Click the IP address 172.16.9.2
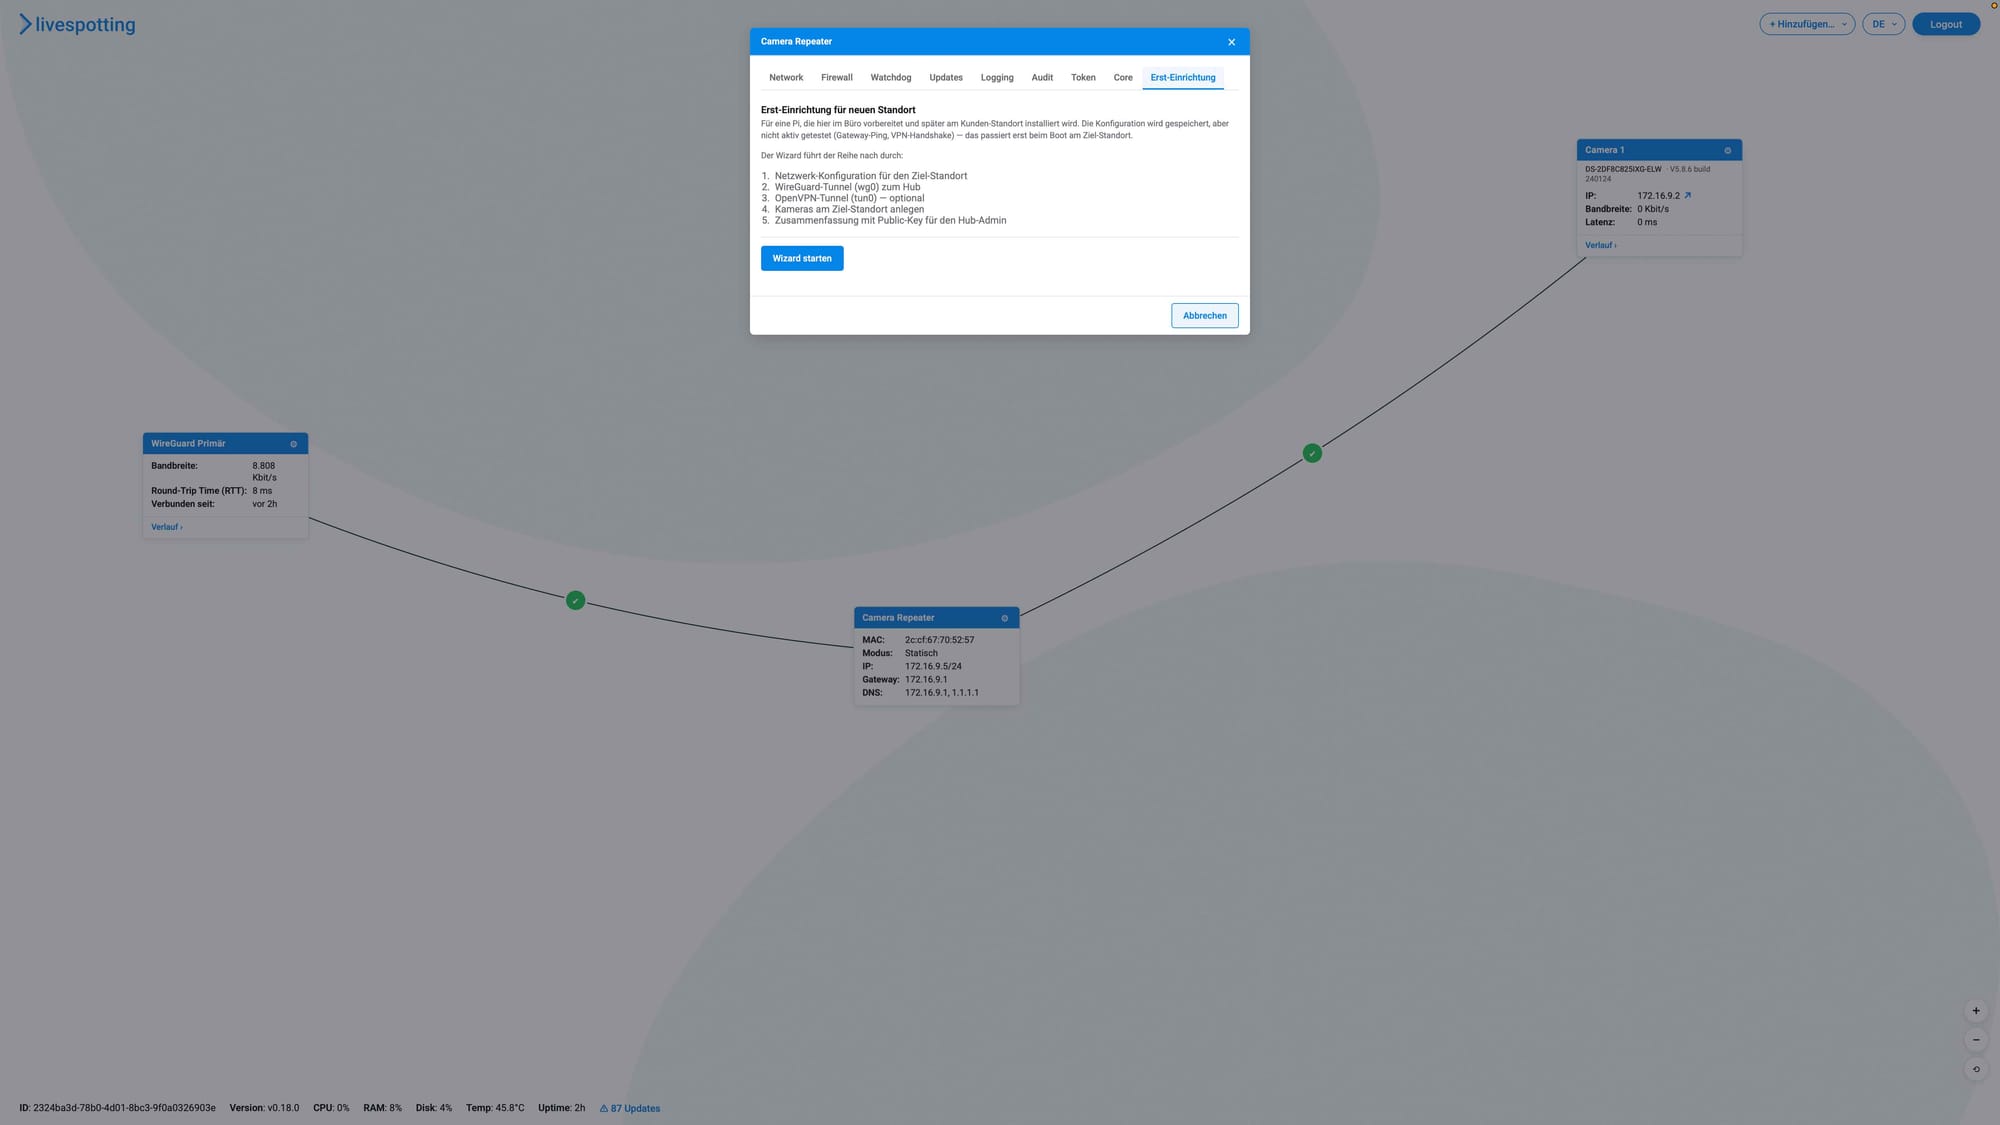The width and height of the screenshot is (2000, 1125). point(1658,196)
